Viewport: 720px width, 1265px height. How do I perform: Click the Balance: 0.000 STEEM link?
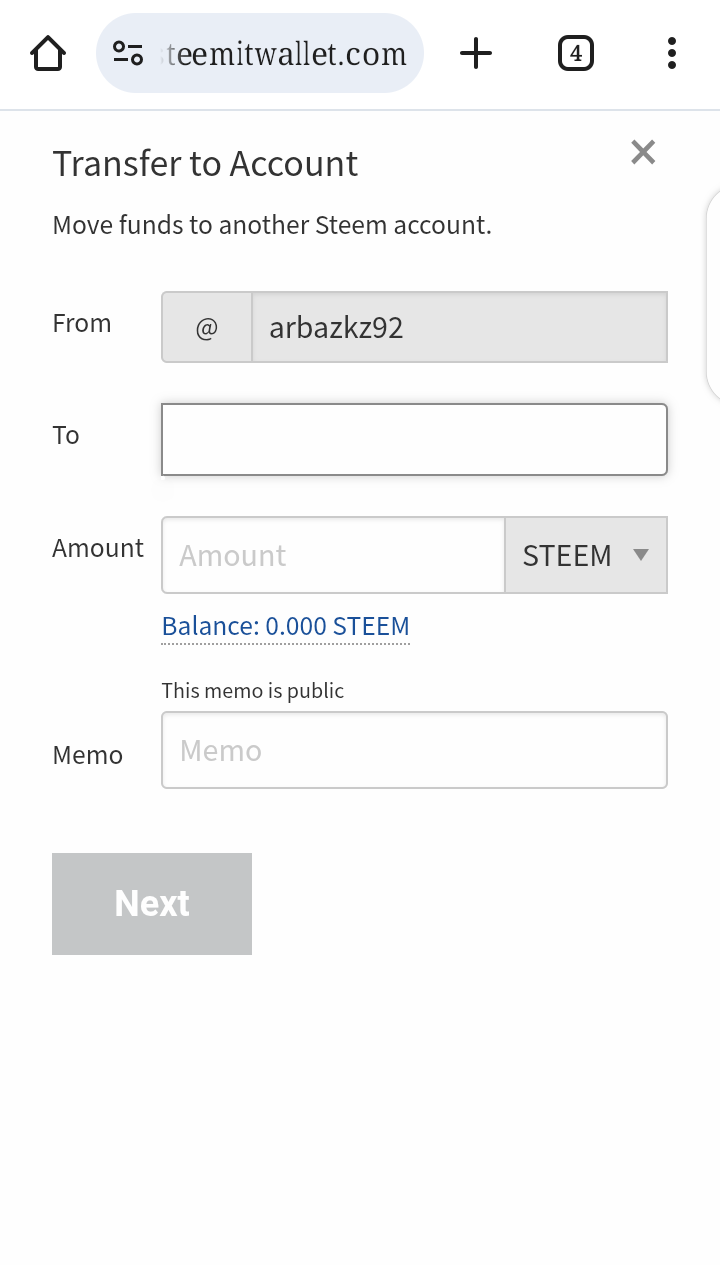click(x=285, y=626)
